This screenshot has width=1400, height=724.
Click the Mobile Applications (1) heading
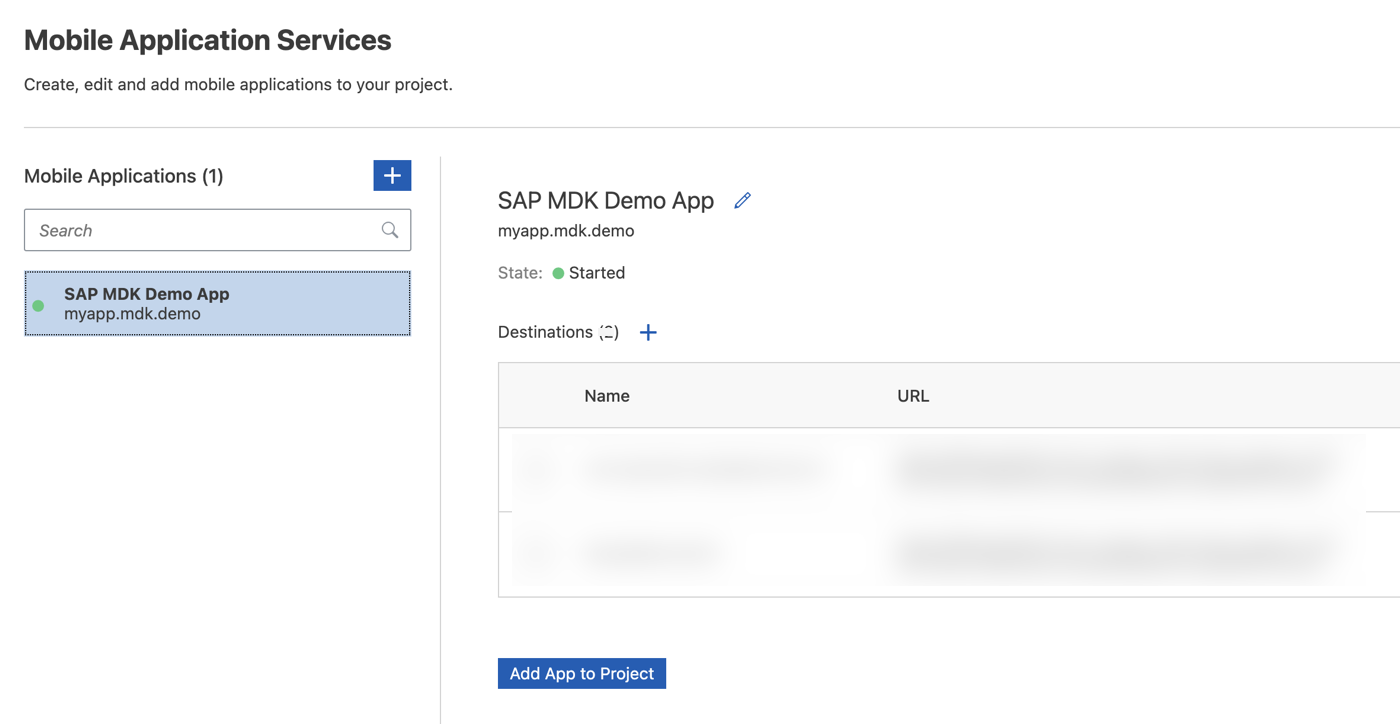tap(124, 176)
